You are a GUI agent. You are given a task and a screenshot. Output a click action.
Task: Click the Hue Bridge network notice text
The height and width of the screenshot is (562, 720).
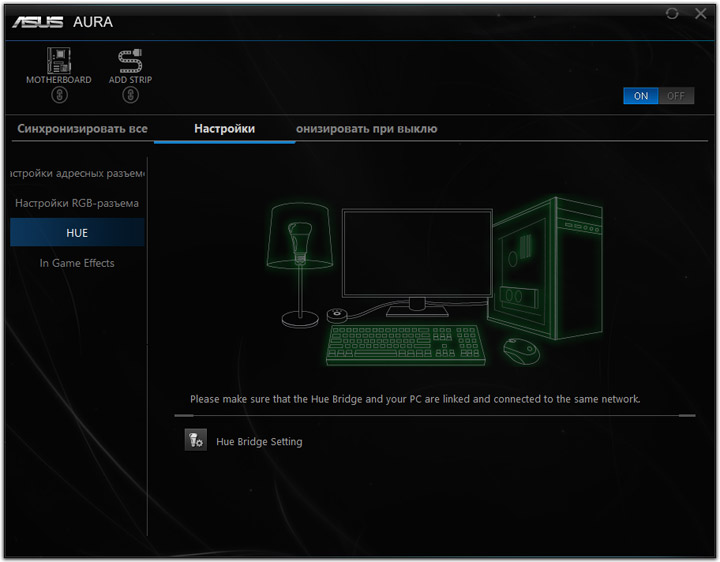coord(415,399)
